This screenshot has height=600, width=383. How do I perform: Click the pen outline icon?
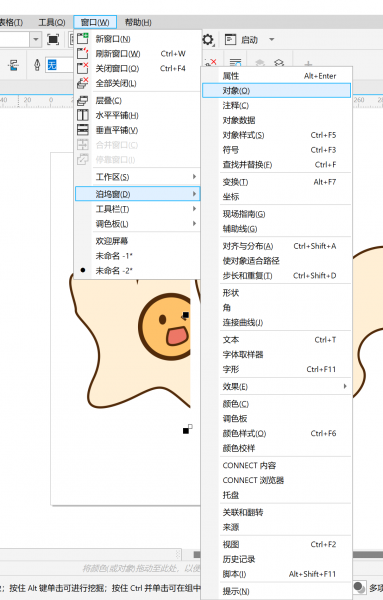[37, 65]
